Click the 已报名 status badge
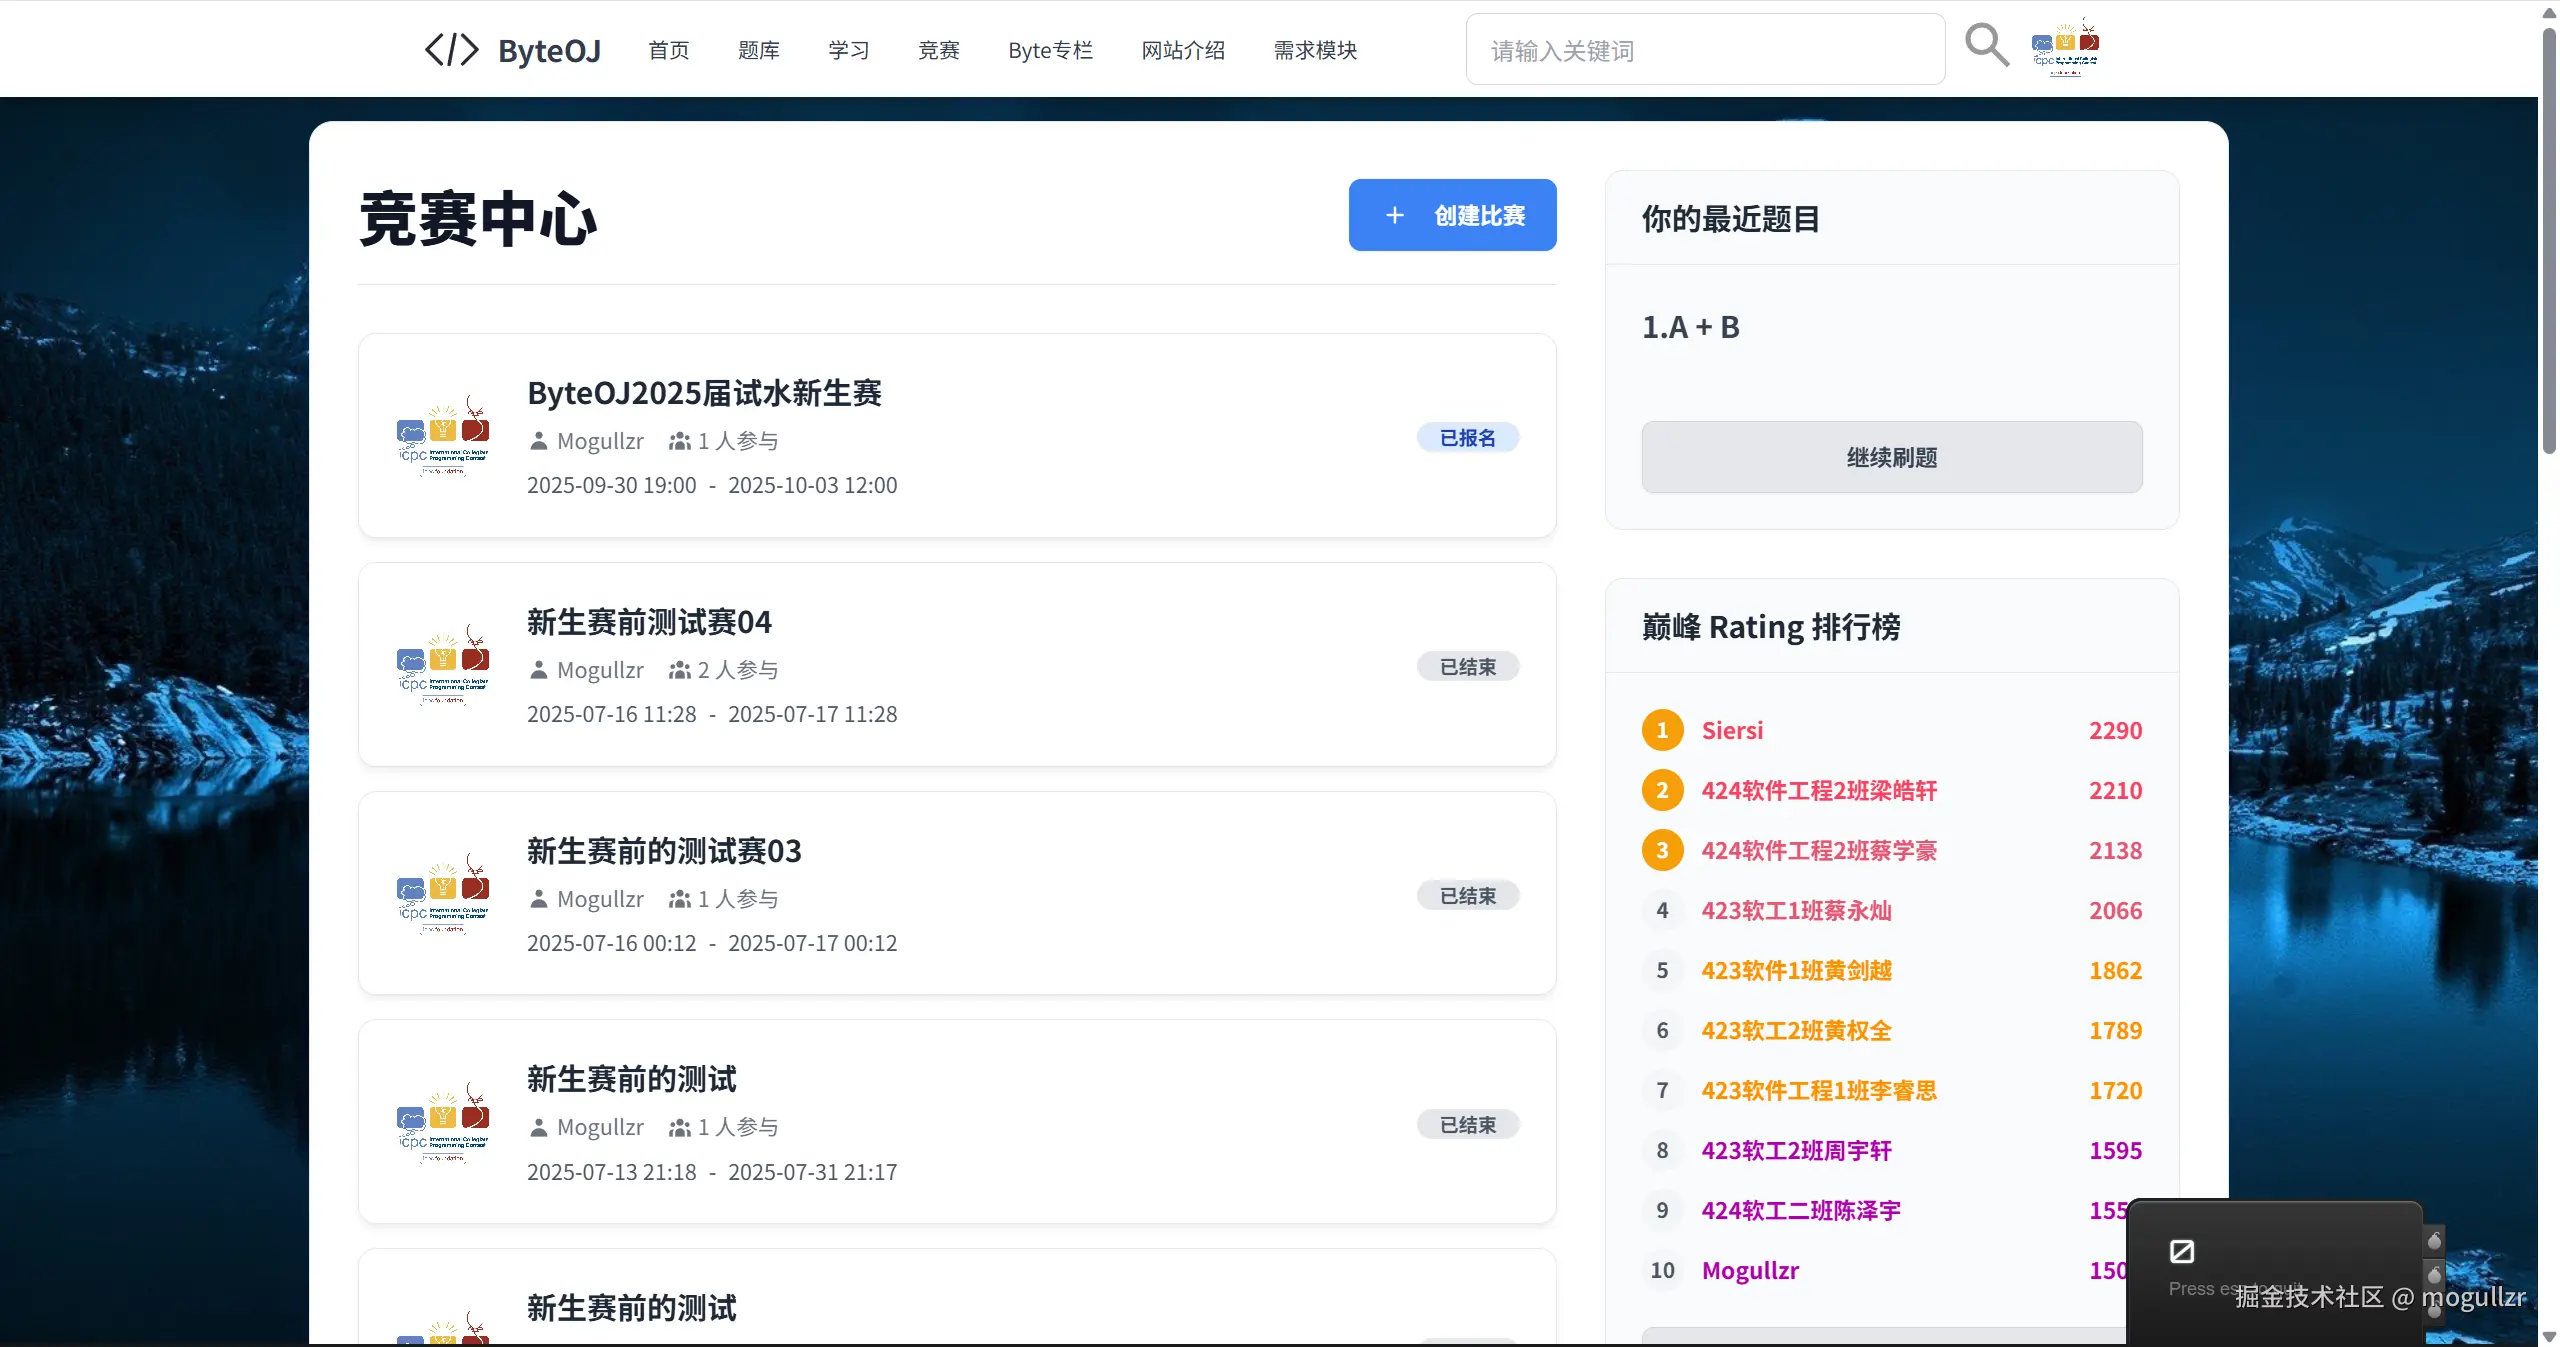Image resolution: width=2560 pixels, height=1347 pixels. (x=1467, y=437)
